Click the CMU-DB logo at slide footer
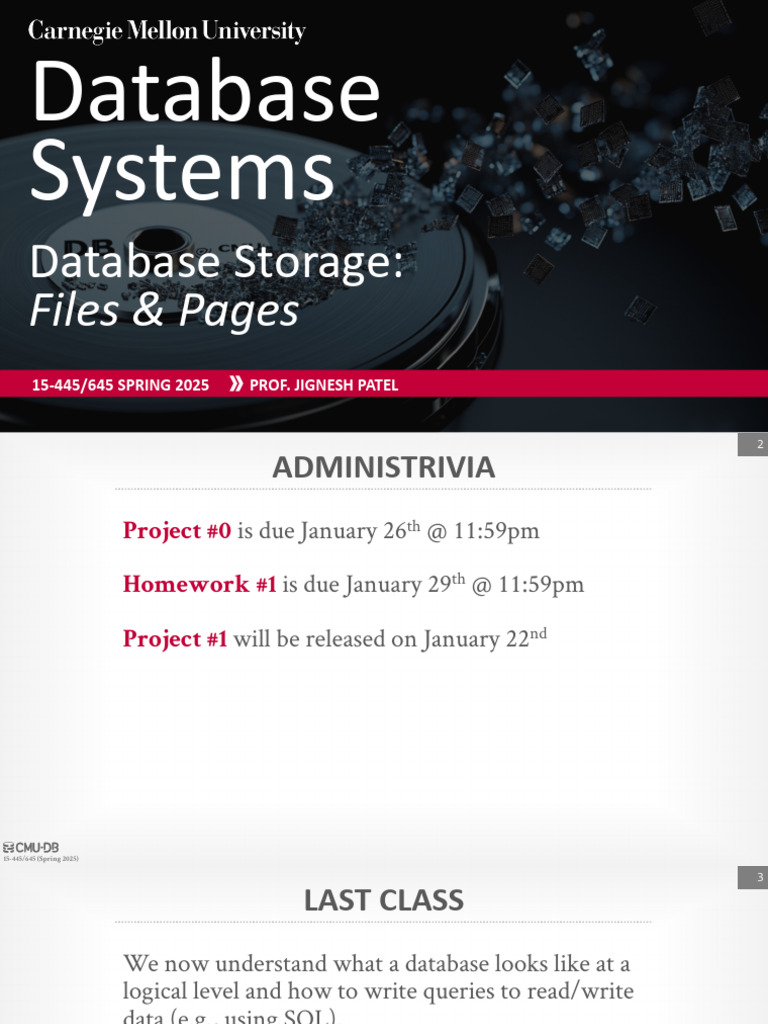The width and height of the screenshot is (768, 1024). coord(31,847)
